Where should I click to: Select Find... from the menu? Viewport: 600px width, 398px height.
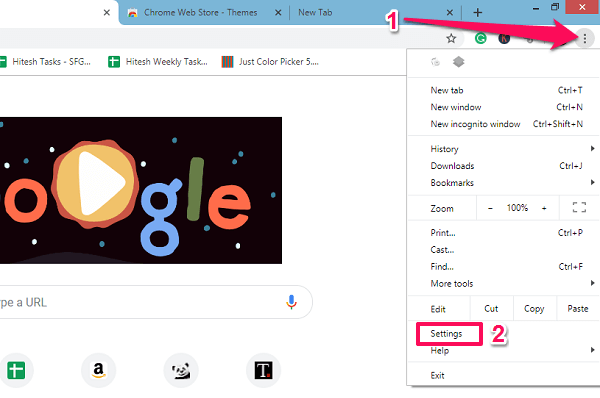(503, 266)
